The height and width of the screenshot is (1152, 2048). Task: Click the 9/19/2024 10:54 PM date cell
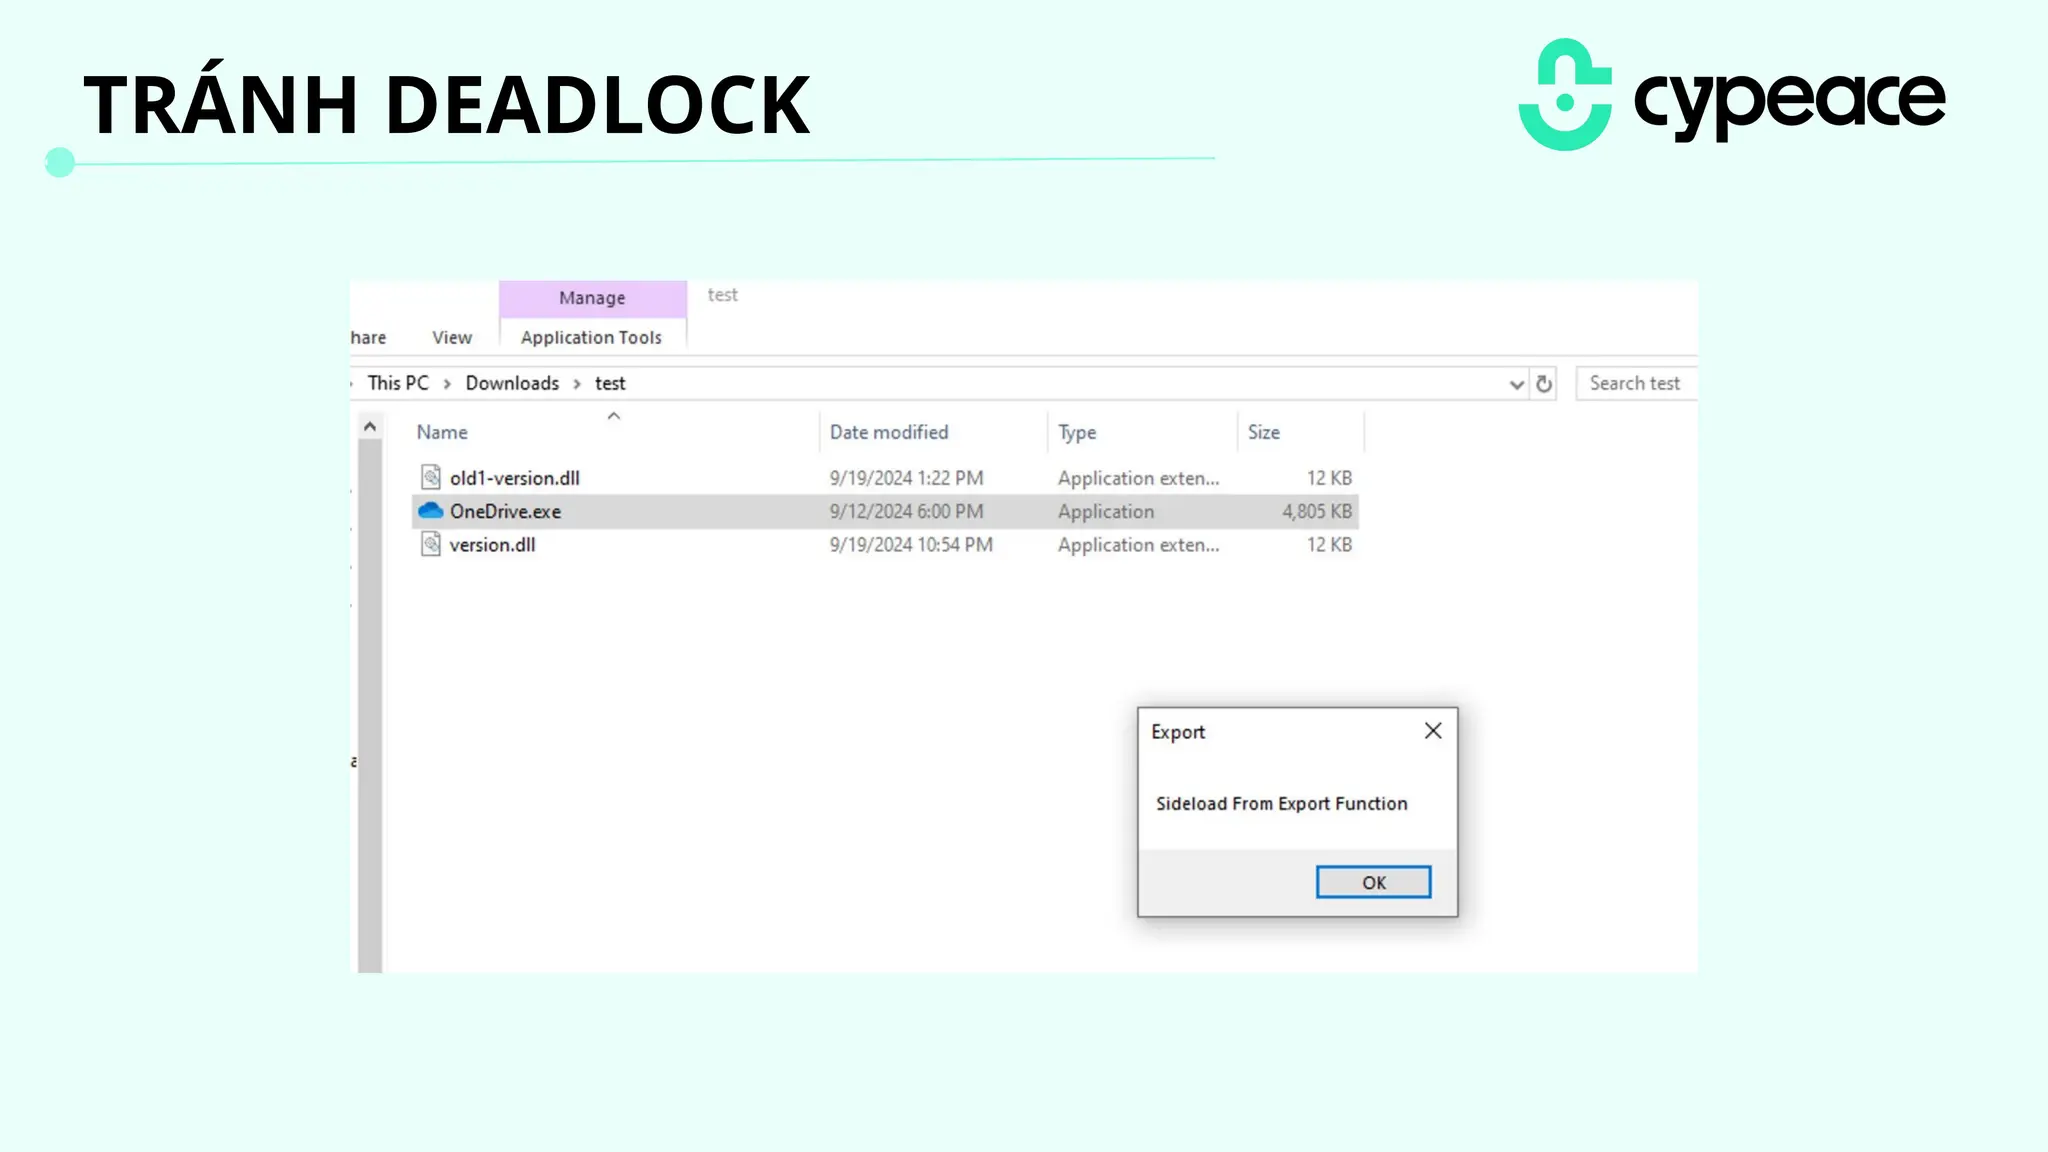(x=911, y=545)
